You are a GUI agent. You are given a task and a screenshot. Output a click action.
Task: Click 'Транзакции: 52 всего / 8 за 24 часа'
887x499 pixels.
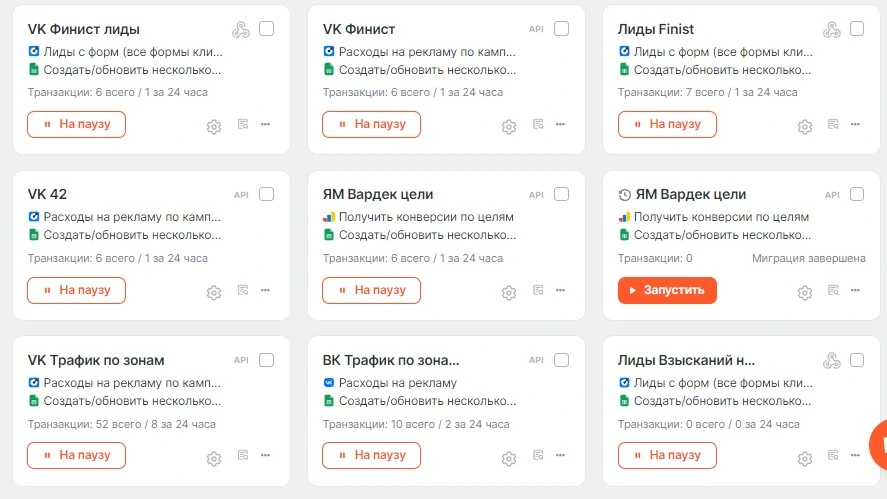tap(122, 424)
